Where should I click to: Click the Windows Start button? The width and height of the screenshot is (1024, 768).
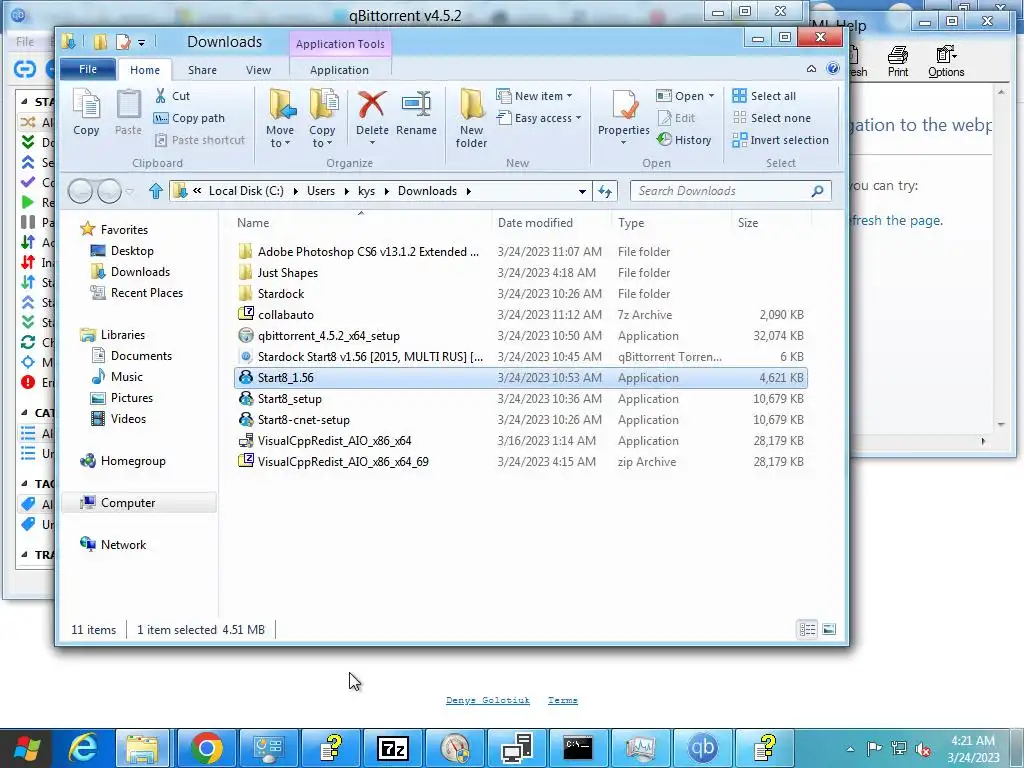pyautogui.click(x=27, y=748)
